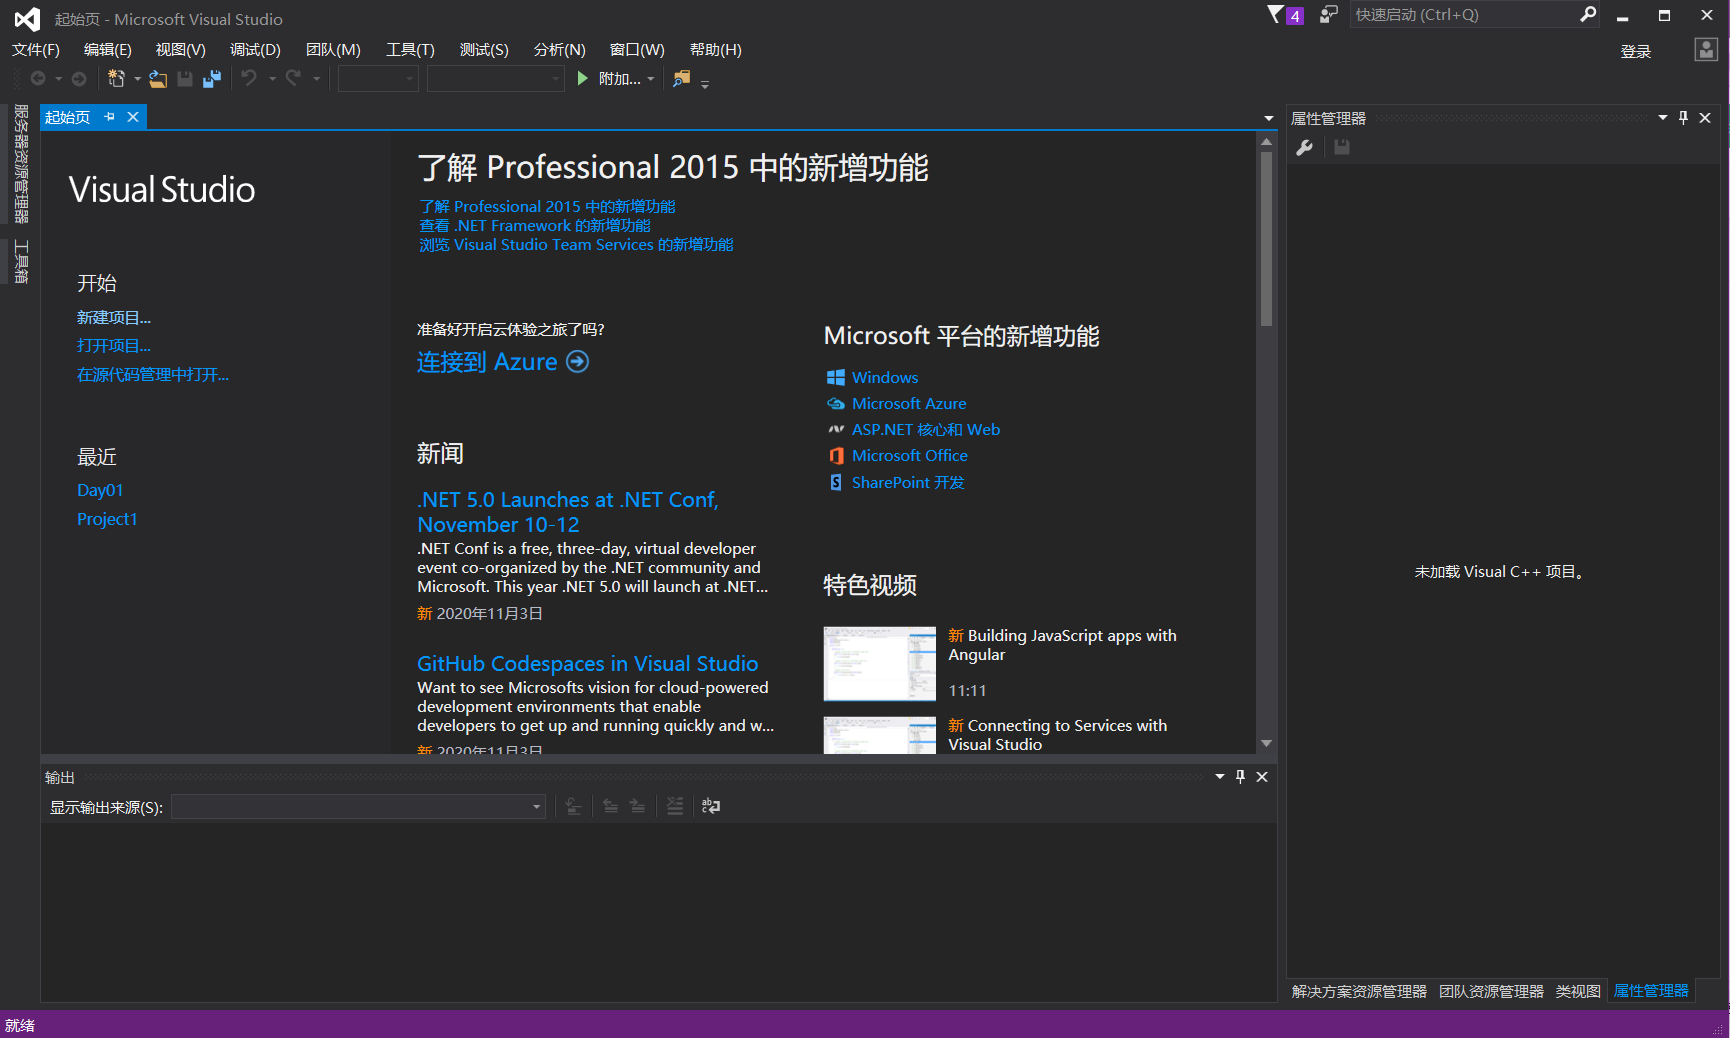Click wrench icon in Property Manager
The height and width of the screenshot is (1038, 1730).
click(x=1305, y=148)
